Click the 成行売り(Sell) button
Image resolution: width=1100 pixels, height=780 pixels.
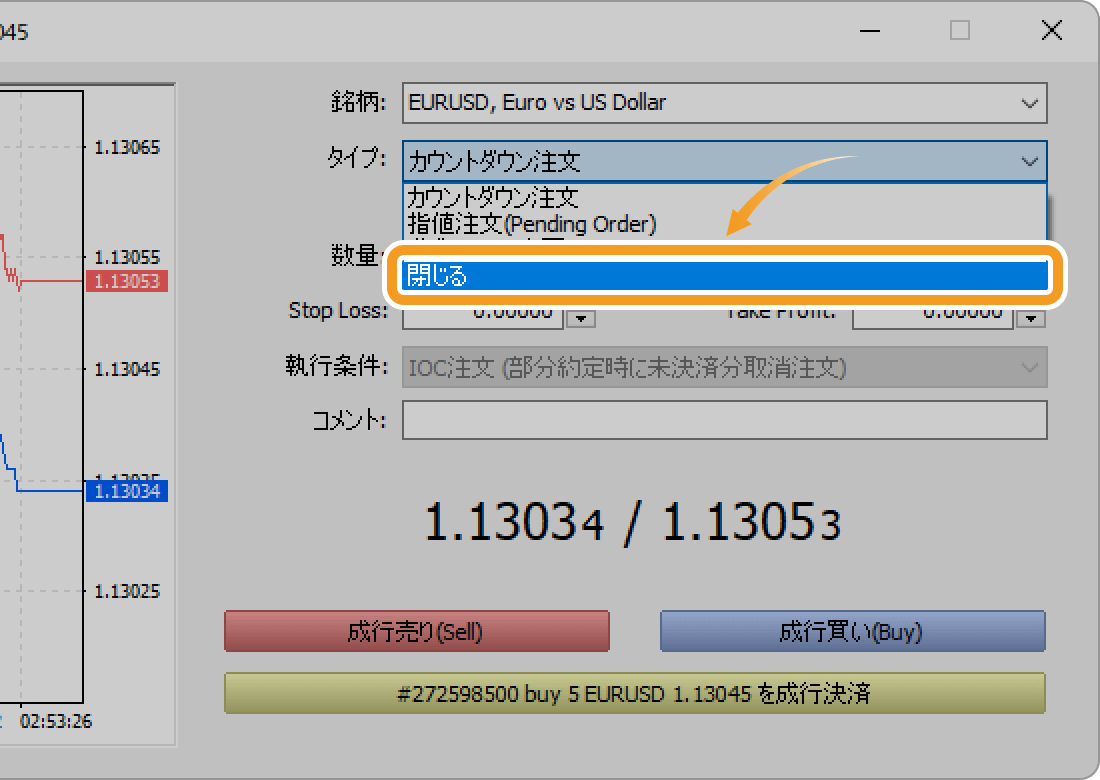(x=416, y=632)
